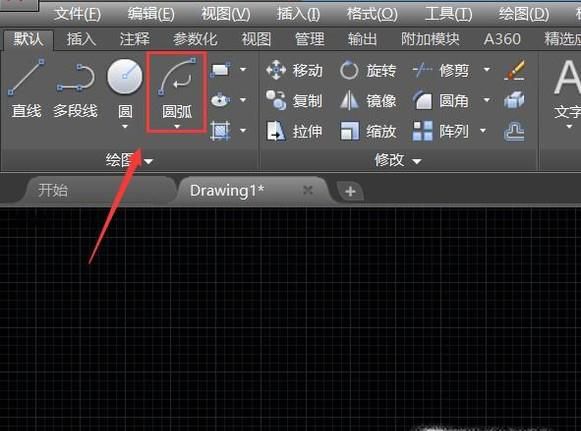Open the 文件(F) menu

click(x=77, y=14)
